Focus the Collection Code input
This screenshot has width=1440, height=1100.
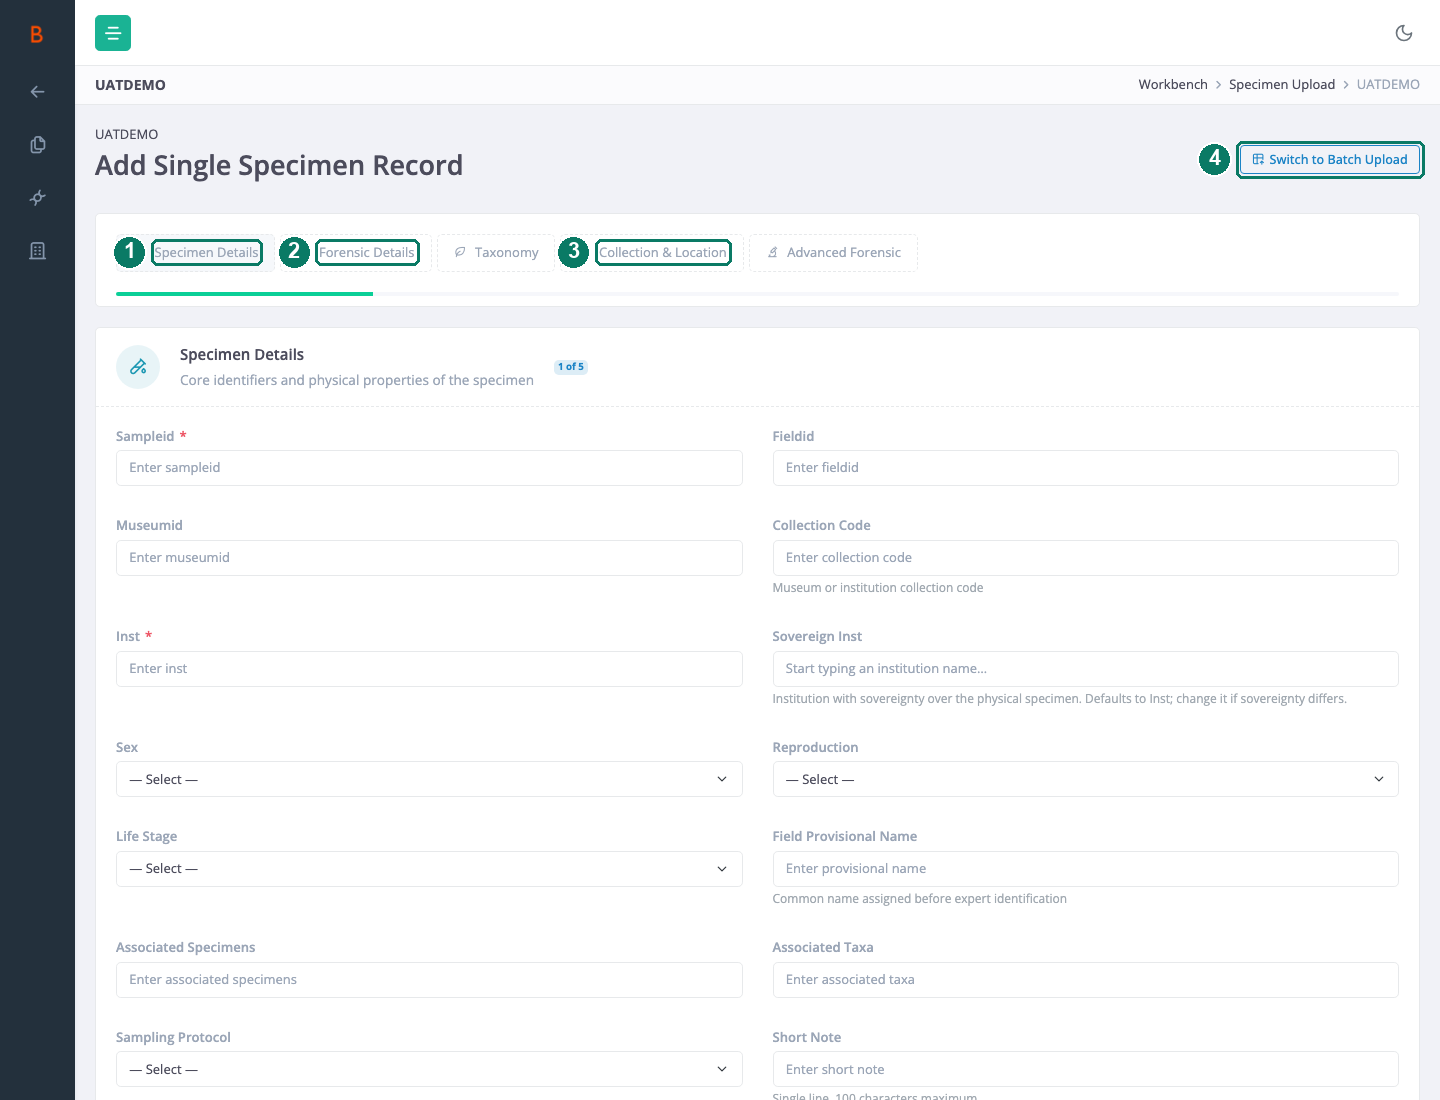1085,558
